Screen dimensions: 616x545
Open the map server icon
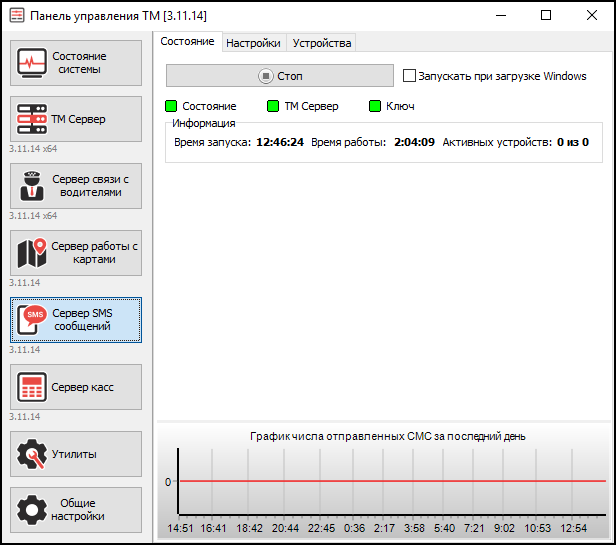[32, 253]
